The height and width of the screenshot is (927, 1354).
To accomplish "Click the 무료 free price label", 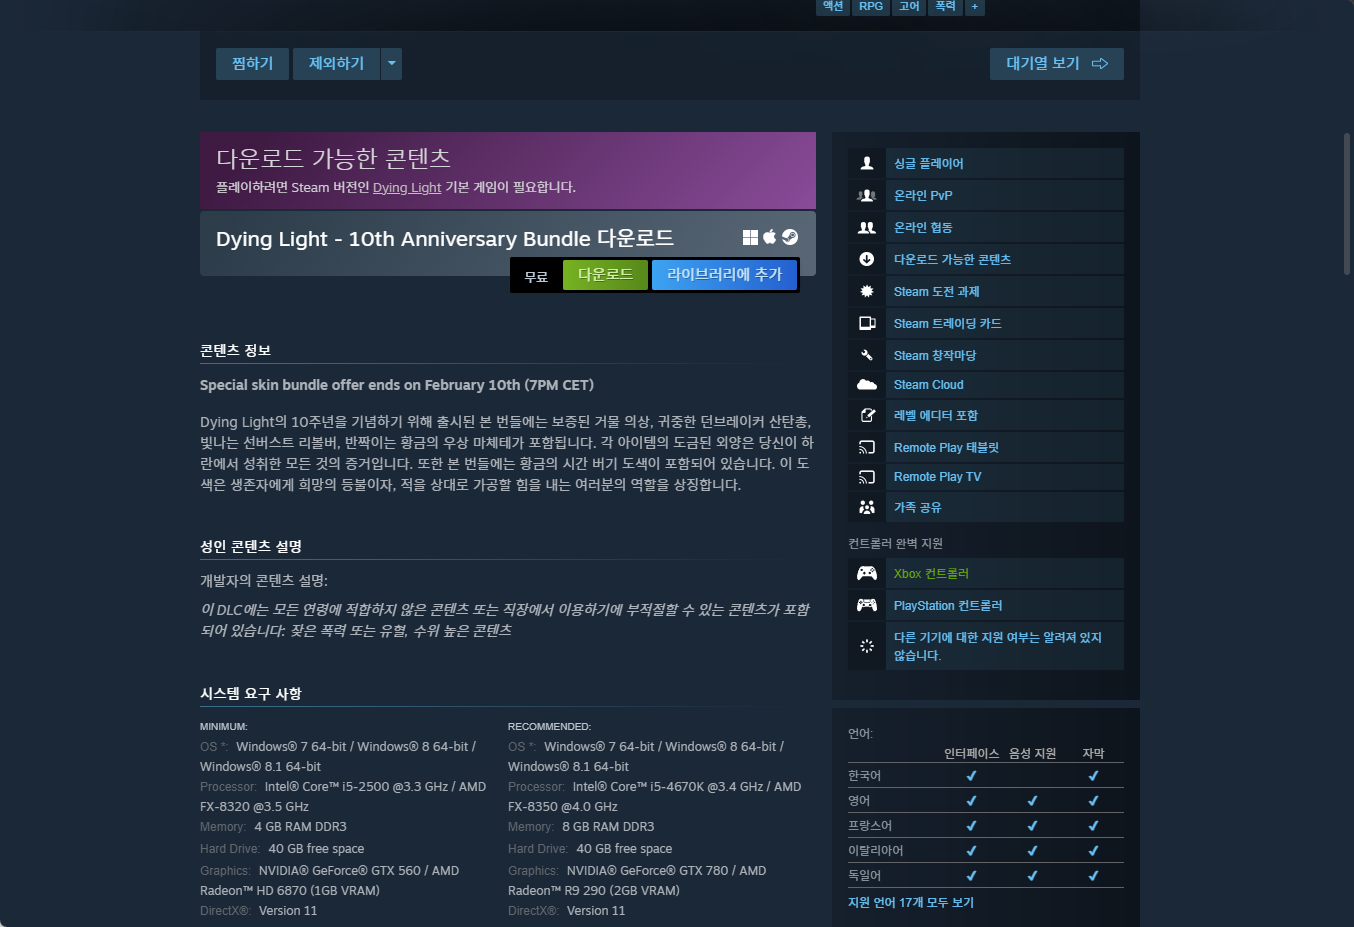I will tap(537, 276).
